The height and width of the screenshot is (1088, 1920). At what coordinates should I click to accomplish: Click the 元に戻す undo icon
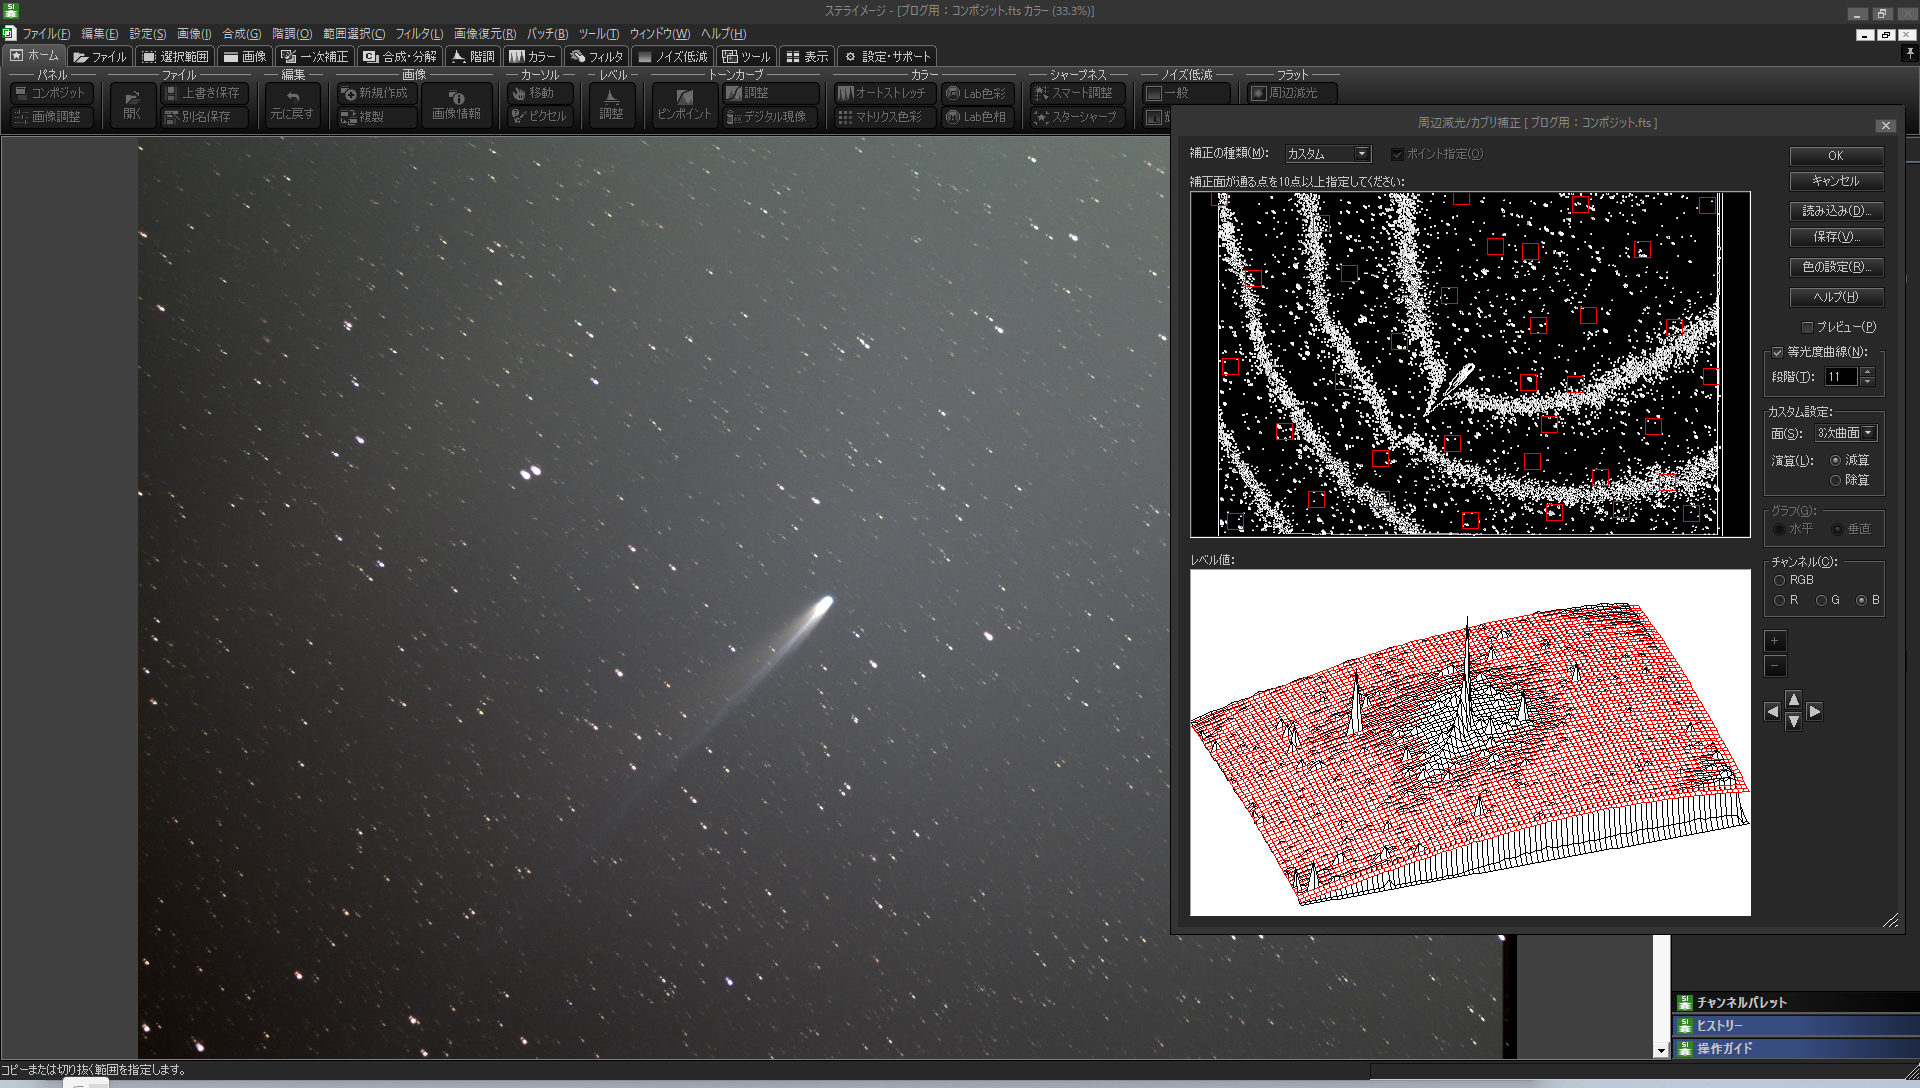[x=292, y=104]
